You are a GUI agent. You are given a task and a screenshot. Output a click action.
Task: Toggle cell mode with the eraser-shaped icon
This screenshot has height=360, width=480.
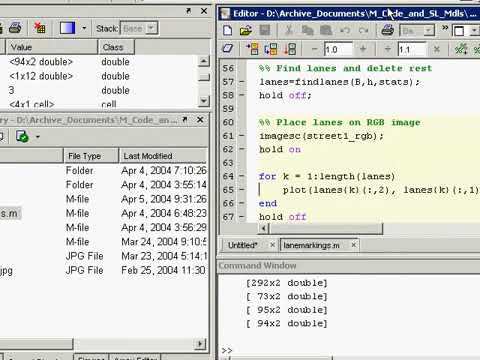tap(227, 49)
